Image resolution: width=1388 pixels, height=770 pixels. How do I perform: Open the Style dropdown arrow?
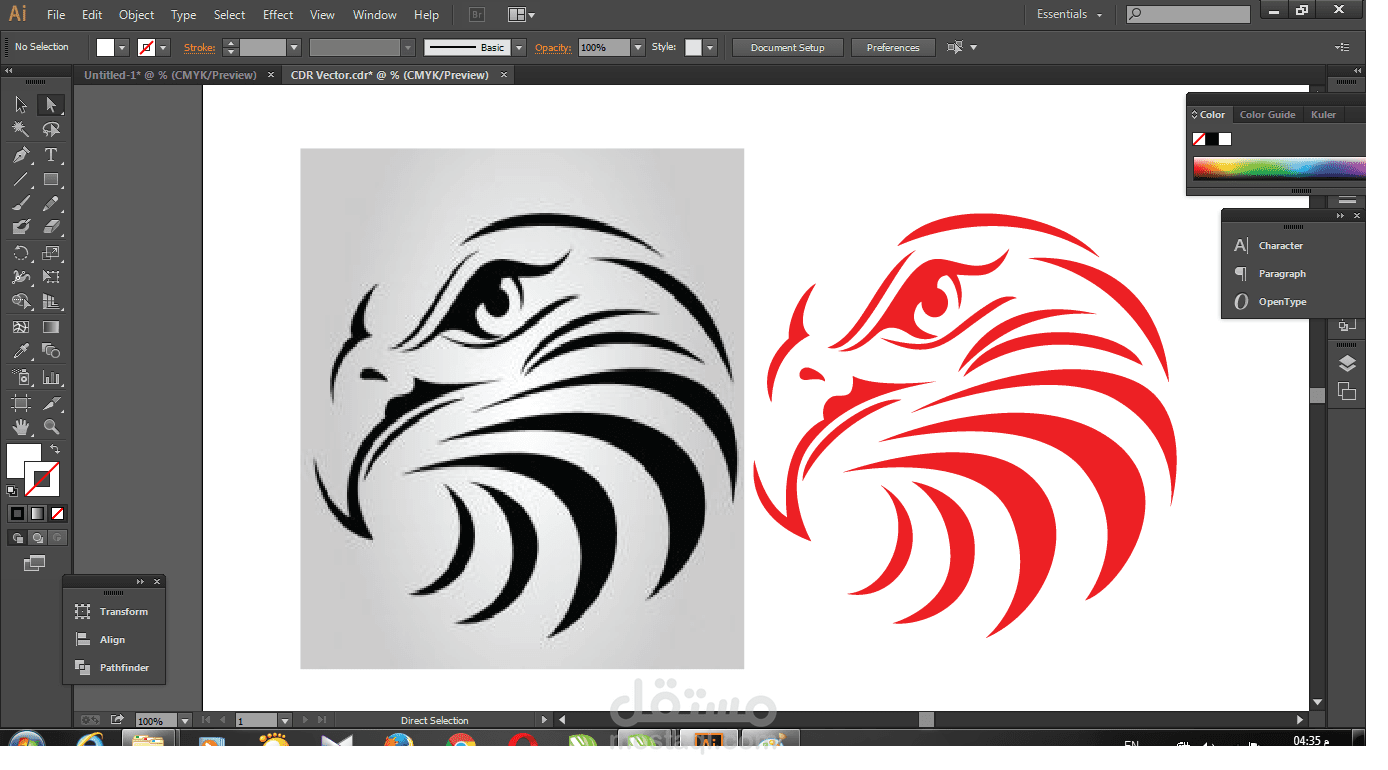710,47
